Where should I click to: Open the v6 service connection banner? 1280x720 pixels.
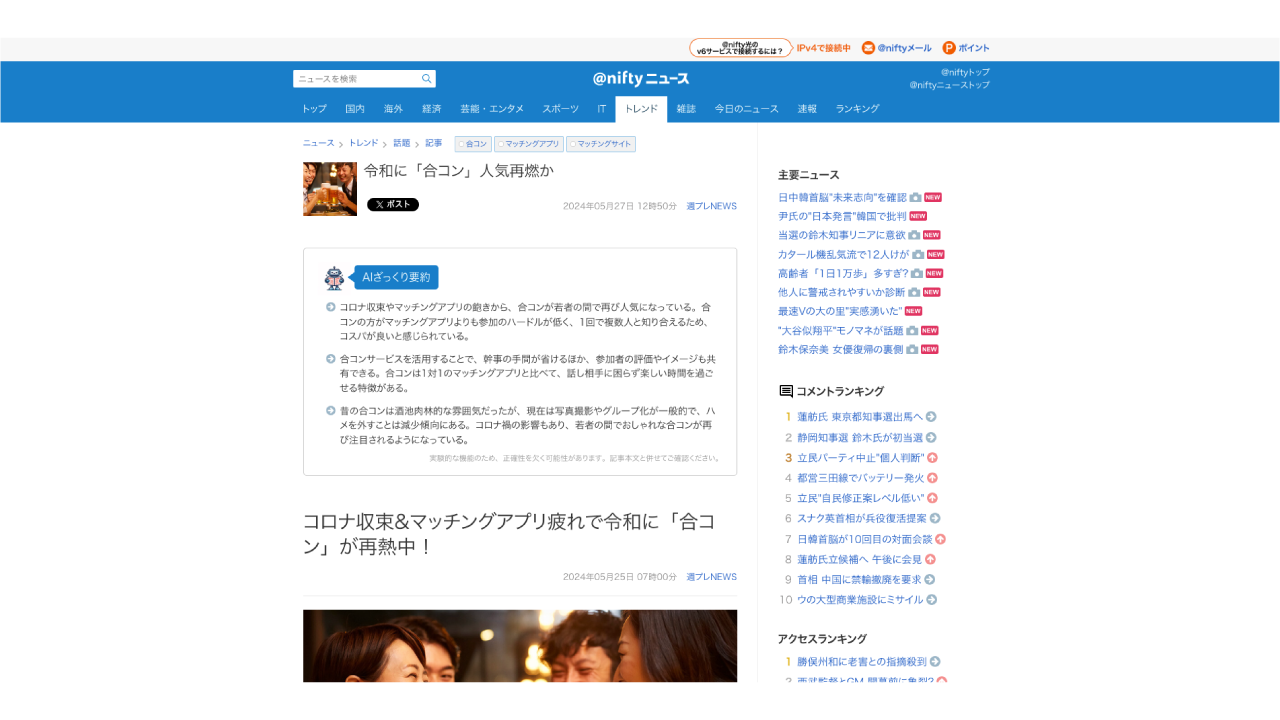coord(740,48)
